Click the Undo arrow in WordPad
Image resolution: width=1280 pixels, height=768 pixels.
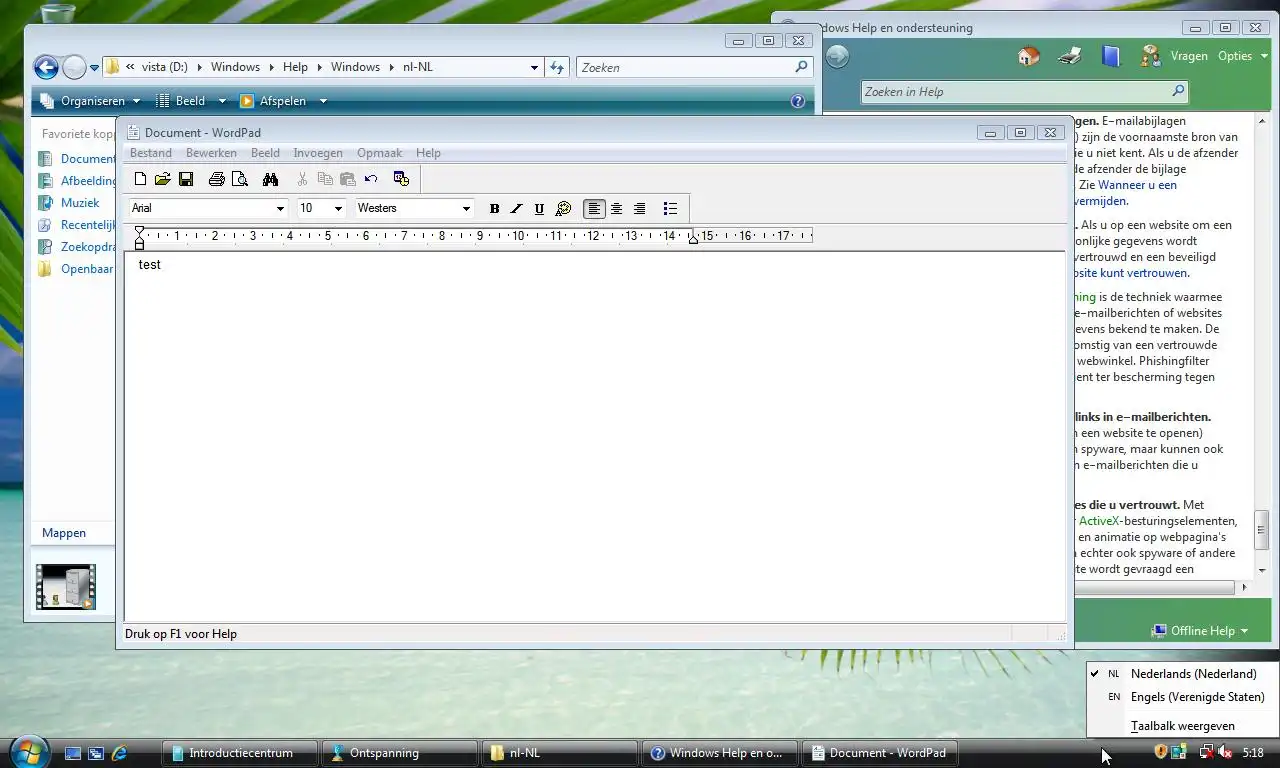point(371,179)
